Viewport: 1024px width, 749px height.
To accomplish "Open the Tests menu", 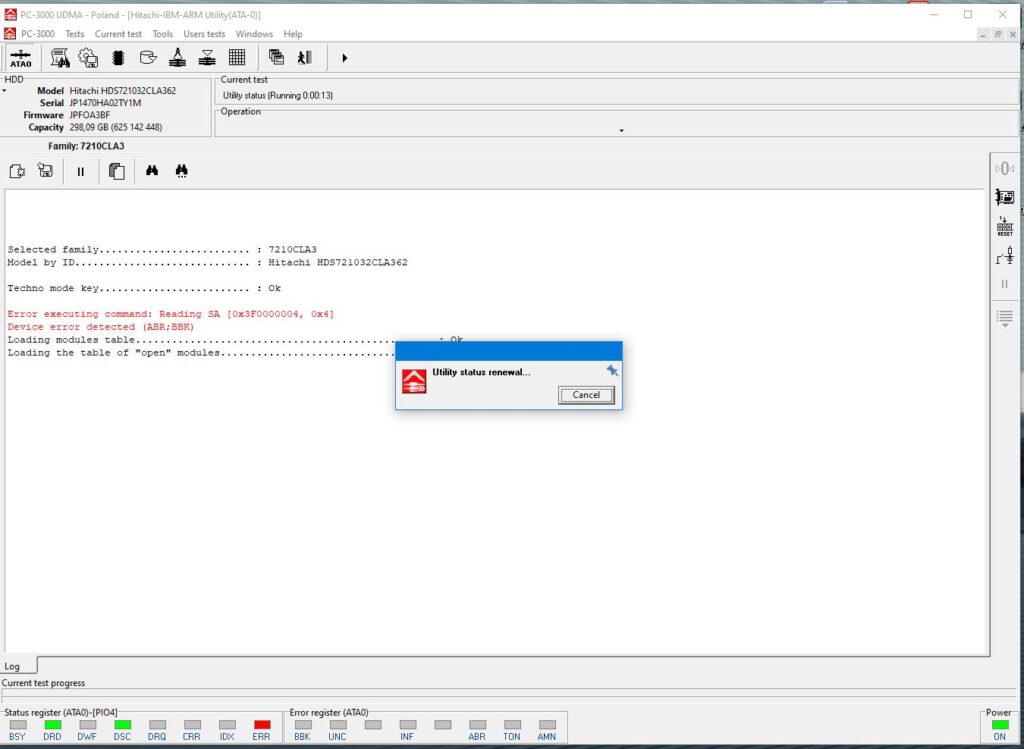I will pos(74,34).
